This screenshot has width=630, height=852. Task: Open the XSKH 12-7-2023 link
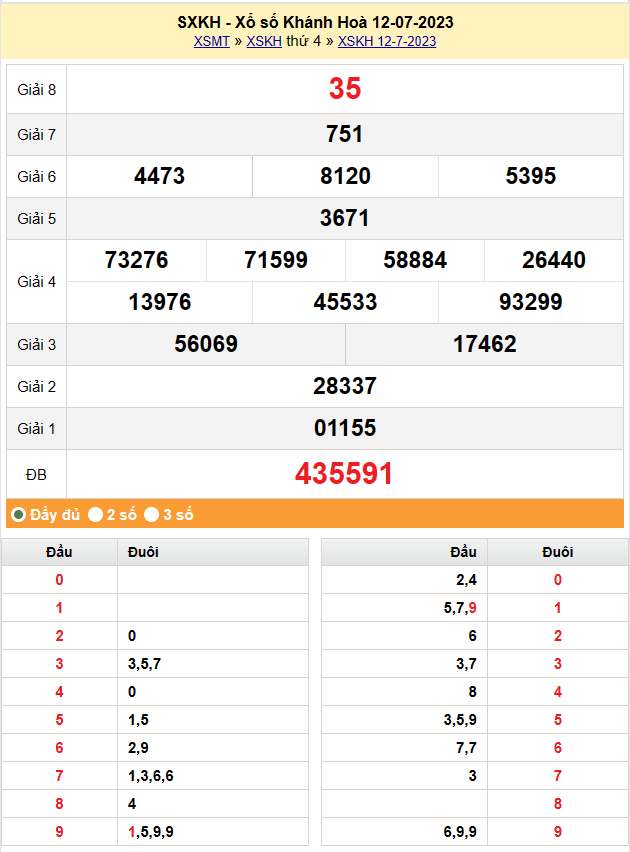(x=387, y=41)
